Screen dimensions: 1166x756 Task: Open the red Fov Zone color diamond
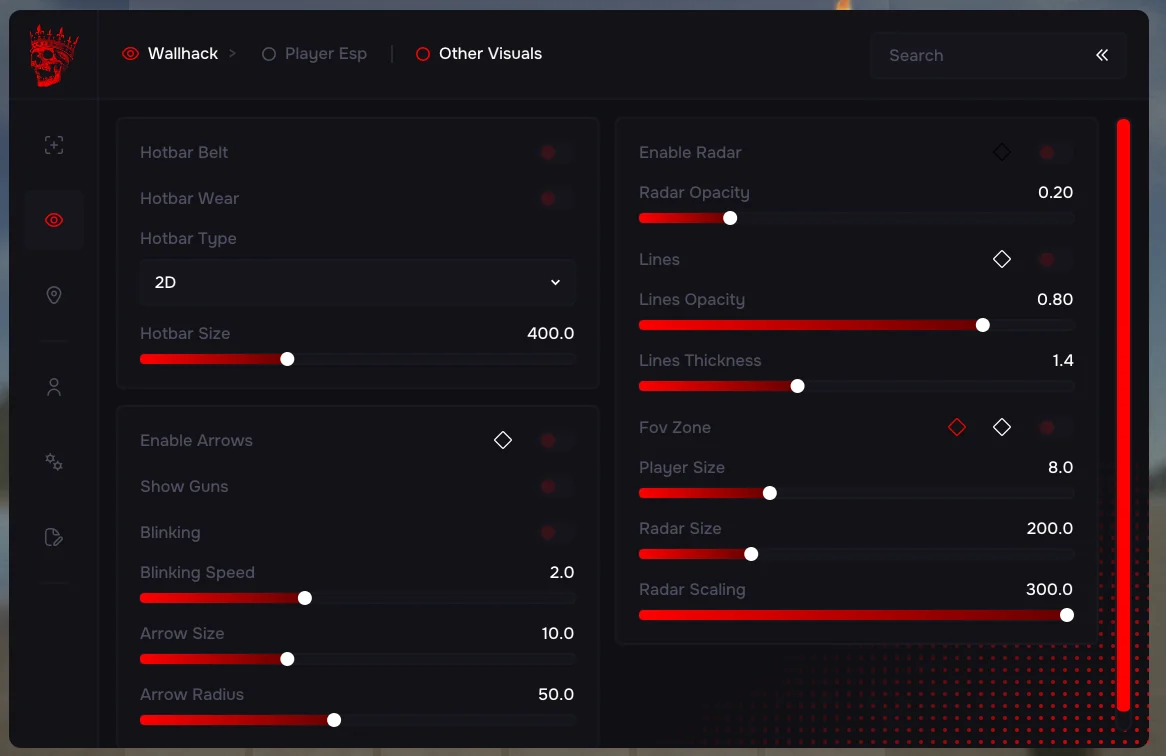click(957, 427)
